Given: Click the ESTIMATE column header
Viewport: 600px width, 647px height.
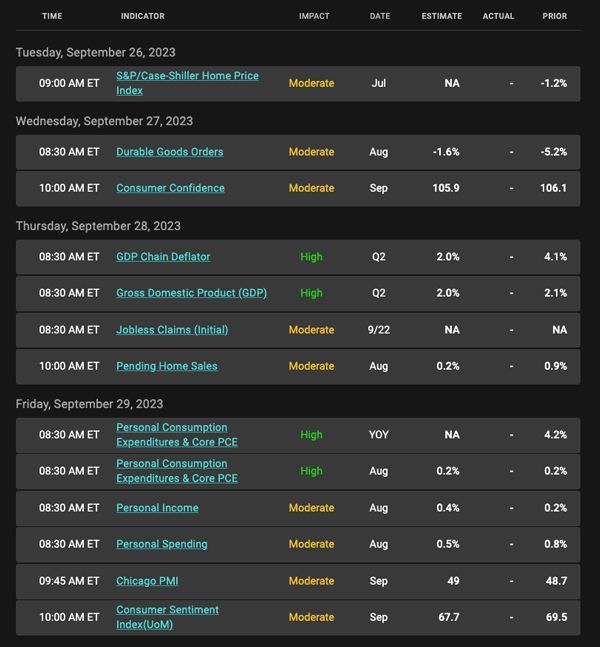Looking at the screenshot, I should click(442, 16).
